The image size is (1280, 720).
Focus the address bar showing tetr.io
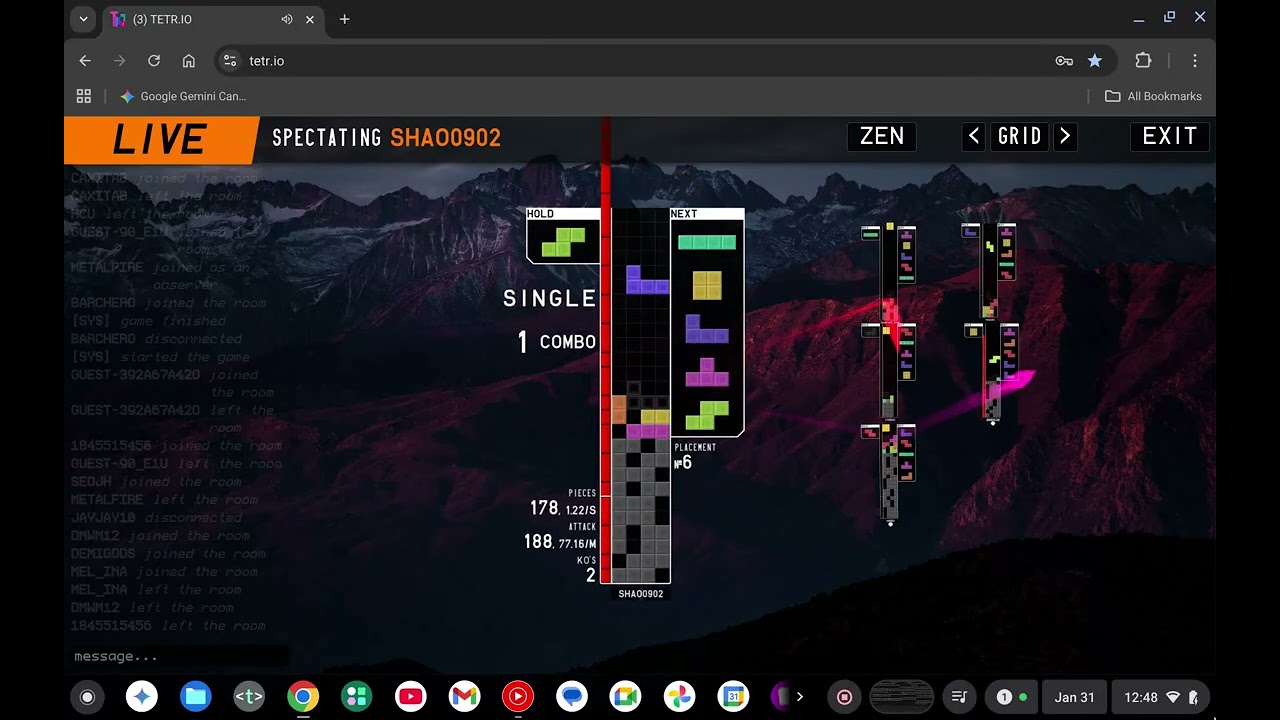pyautogui.click(x=665, y=61)
